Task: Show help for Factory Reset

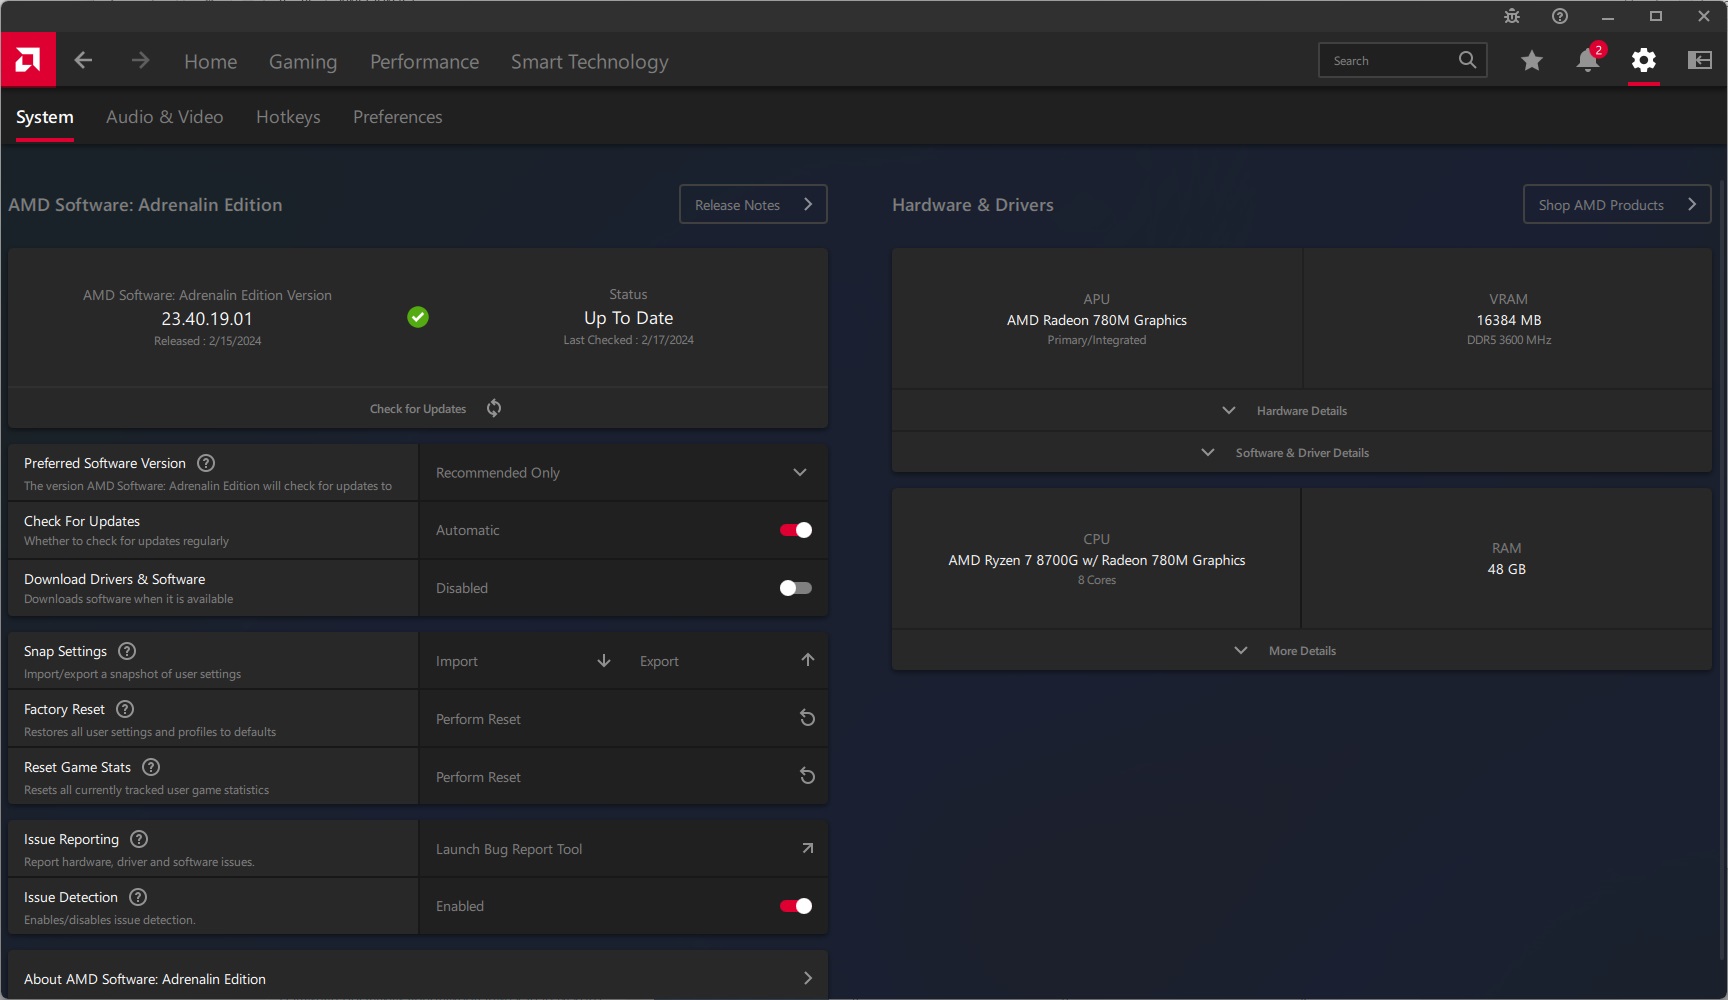Action: (125, 709)
